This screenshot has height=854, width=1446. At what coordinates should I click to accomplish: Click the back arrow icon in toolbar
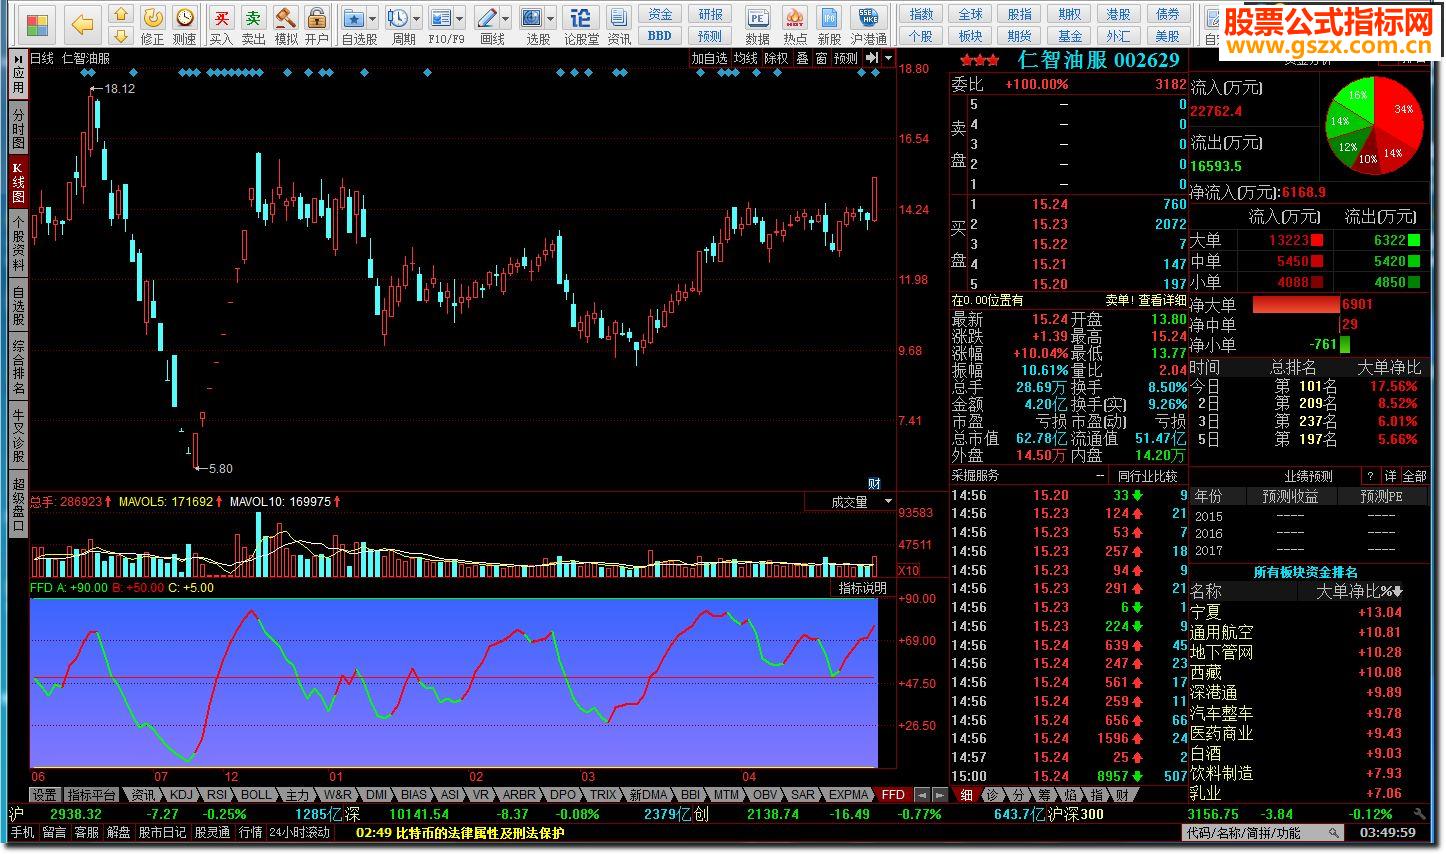point(82,24)
